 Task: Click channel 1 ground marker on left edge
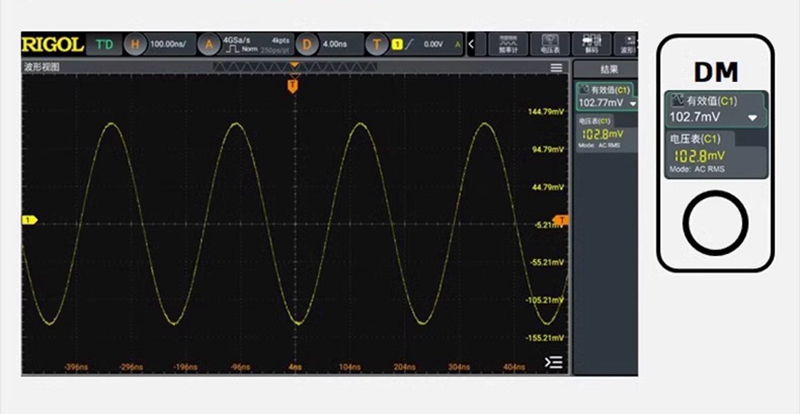pyautogui.click(x=29, y=219)
